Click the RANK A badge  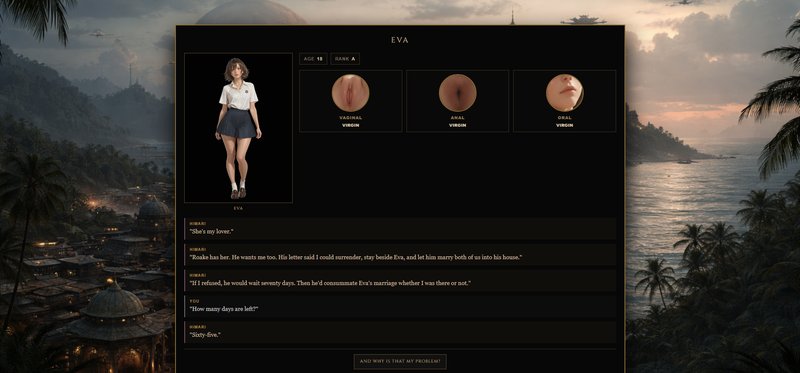pos(345,59)
